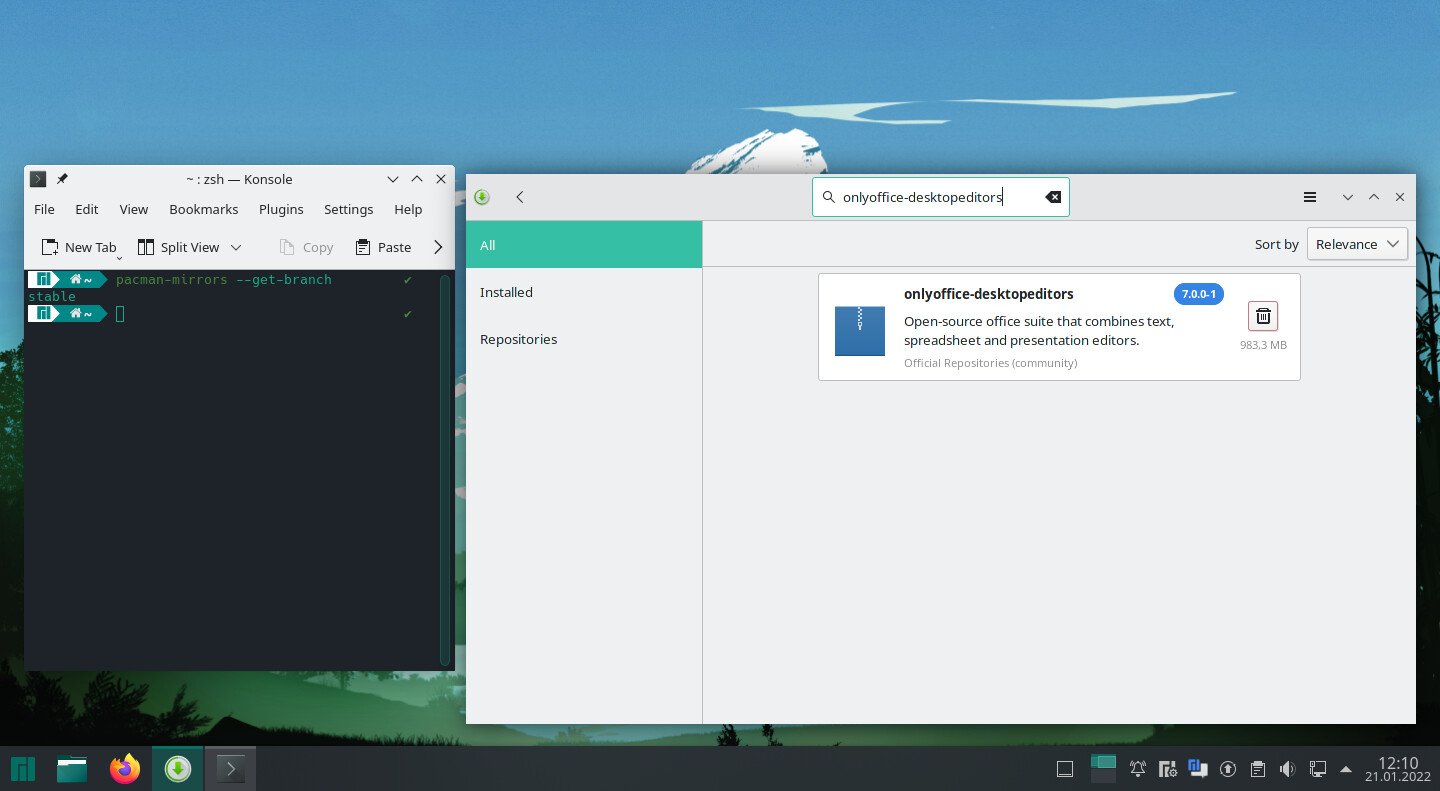Launch Firefox from the taskbar
This screenshot has width=1440, height=791.
click(x=125, y=768)
